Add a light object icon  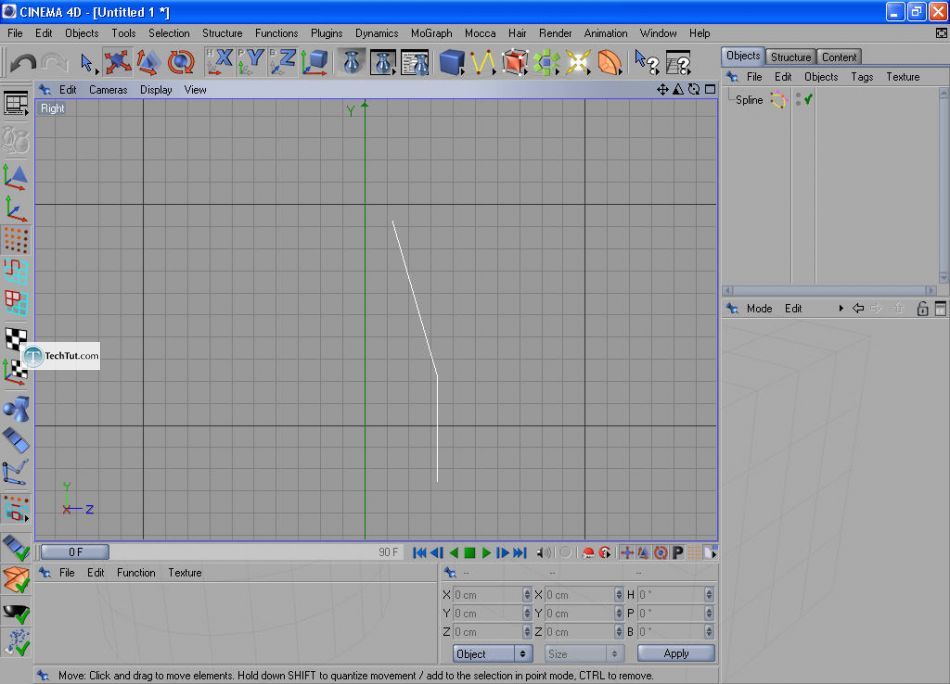click(577, 62)
